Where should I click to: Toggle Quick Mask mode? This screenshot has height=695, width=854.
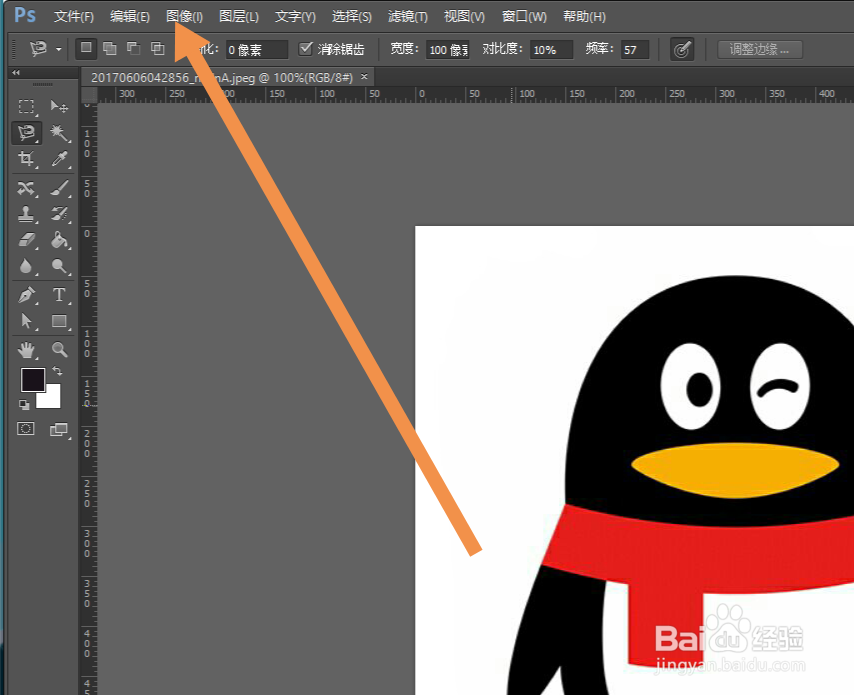pyautogui.click(x=26, y=429)
